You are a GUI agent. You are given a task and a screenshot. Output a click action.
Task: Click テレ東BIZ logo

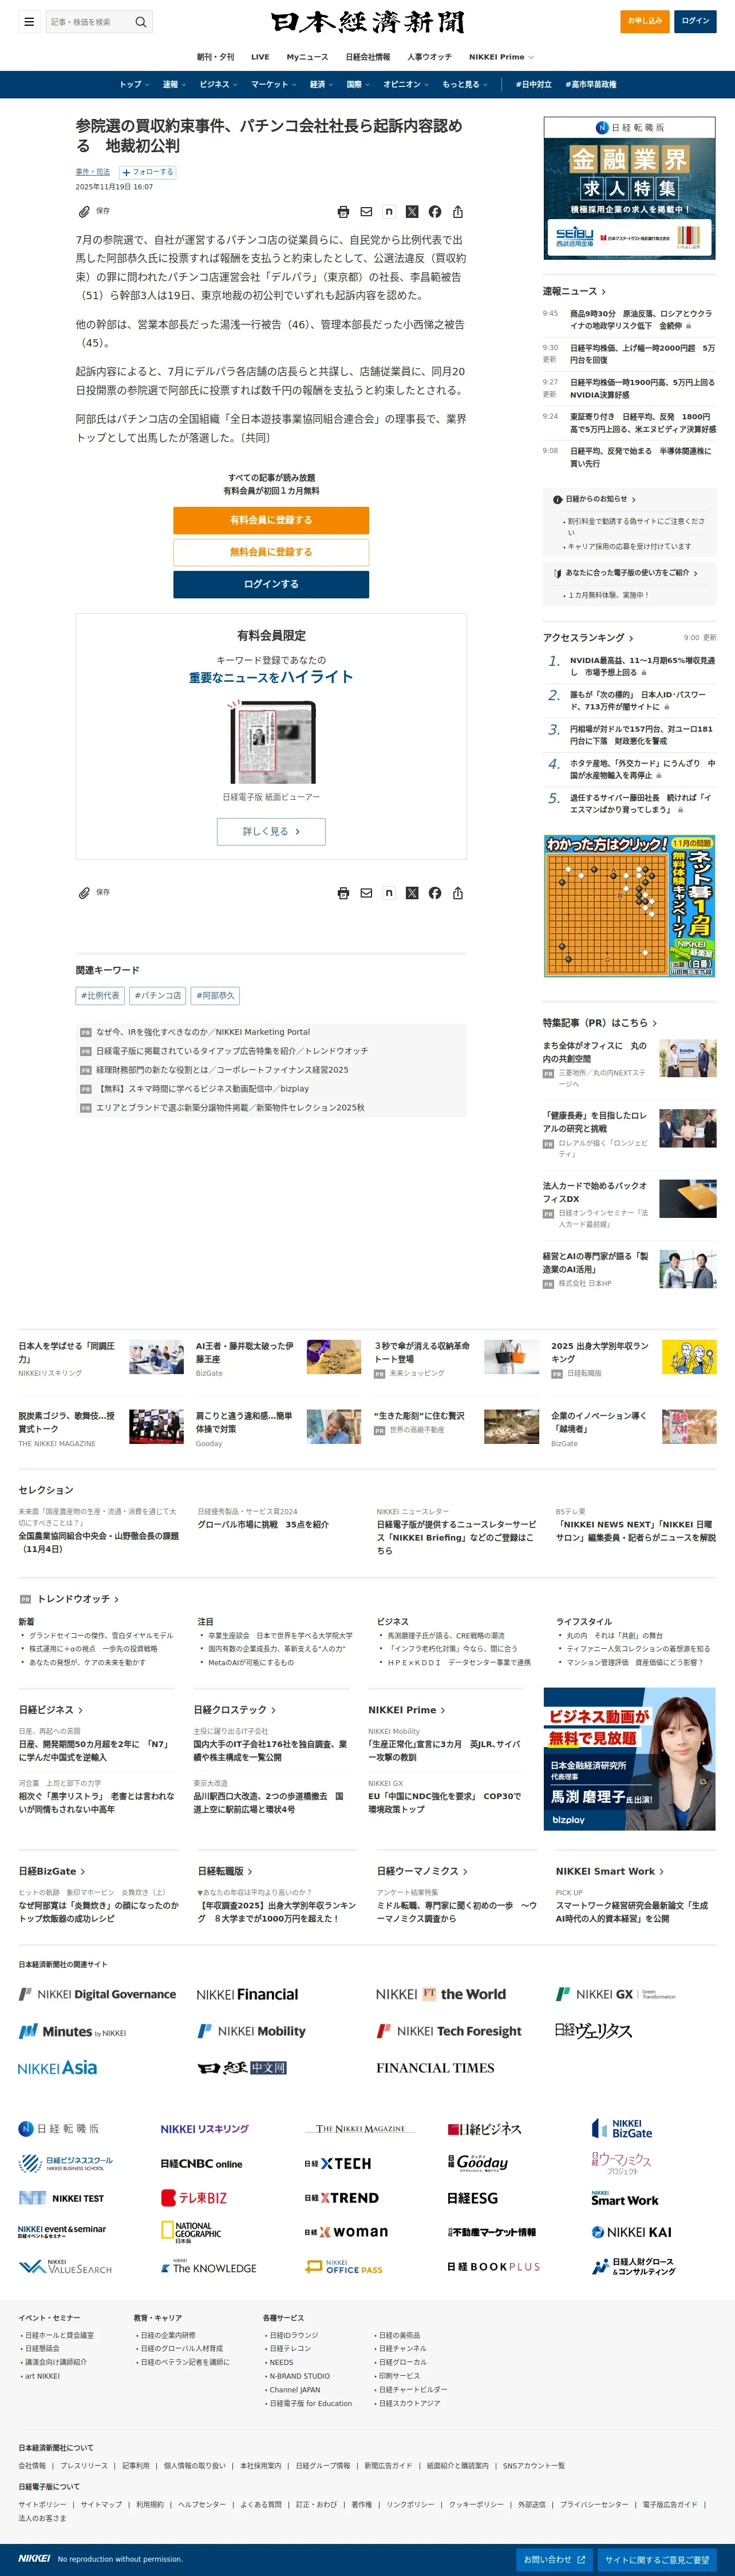(x=194, y=2198)
